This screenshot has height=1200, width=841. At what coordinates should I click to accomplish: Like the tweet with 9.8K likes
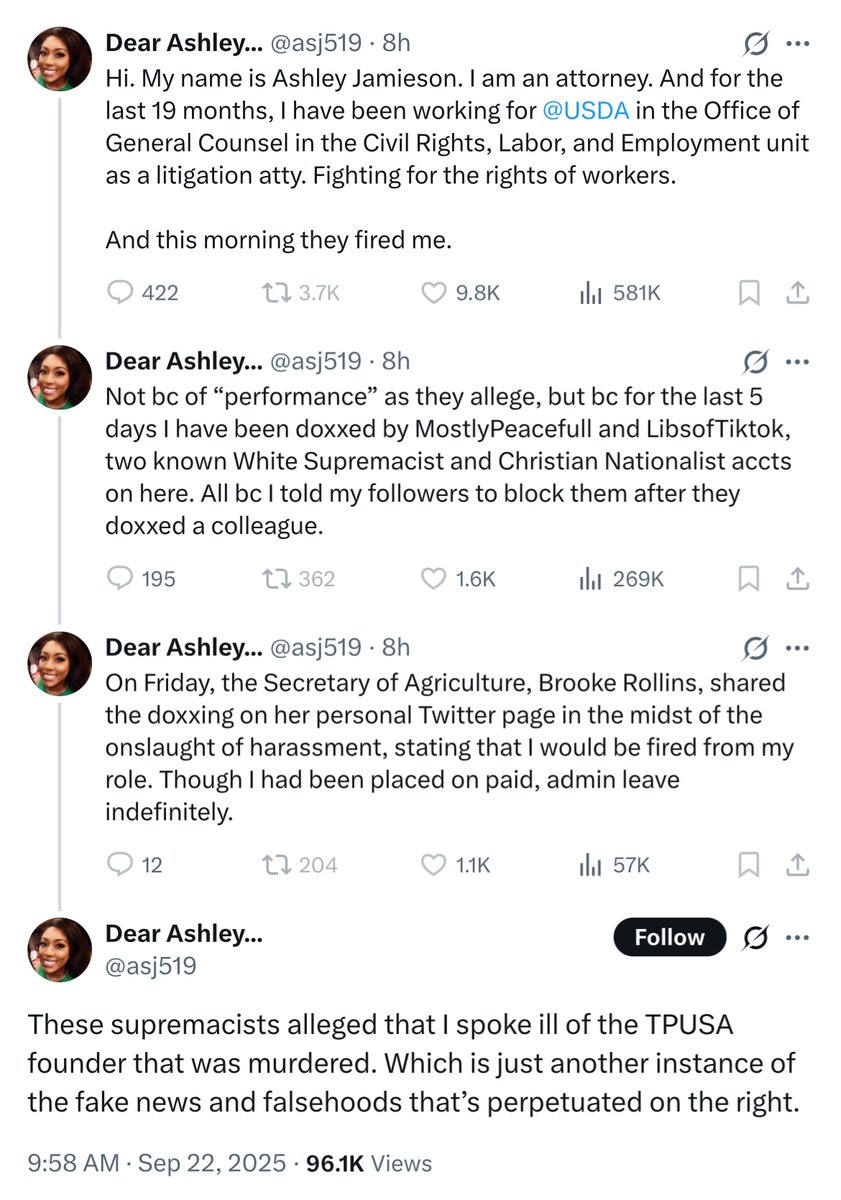[433, 292]
